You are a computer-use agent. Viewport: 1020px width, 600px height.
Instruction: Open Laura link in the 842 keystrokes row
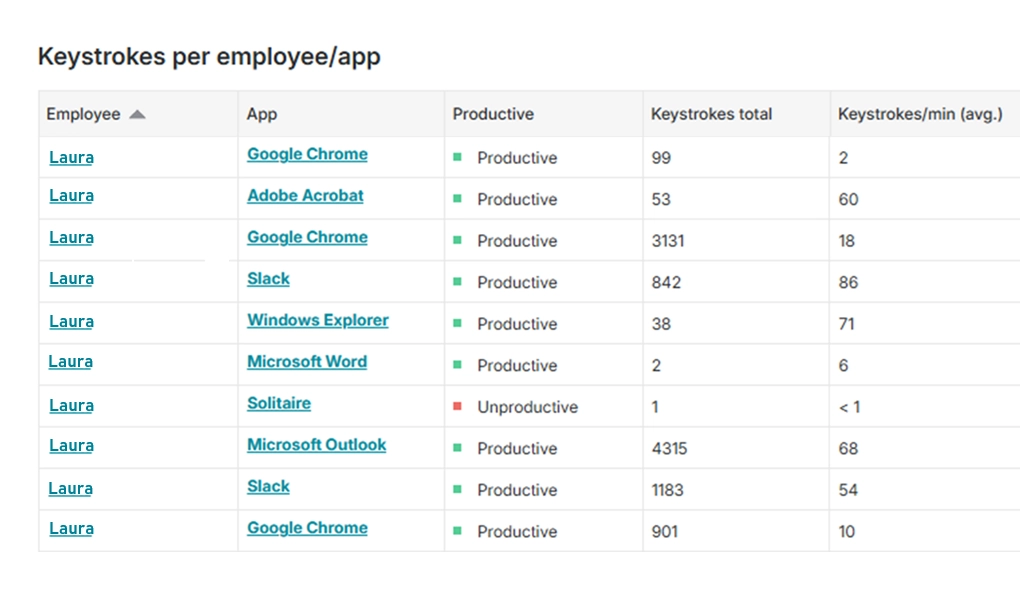coord(72,279)
